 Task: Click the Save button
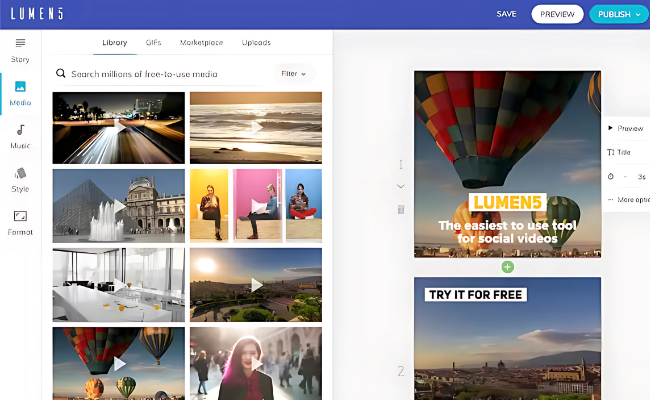(506, 14)
